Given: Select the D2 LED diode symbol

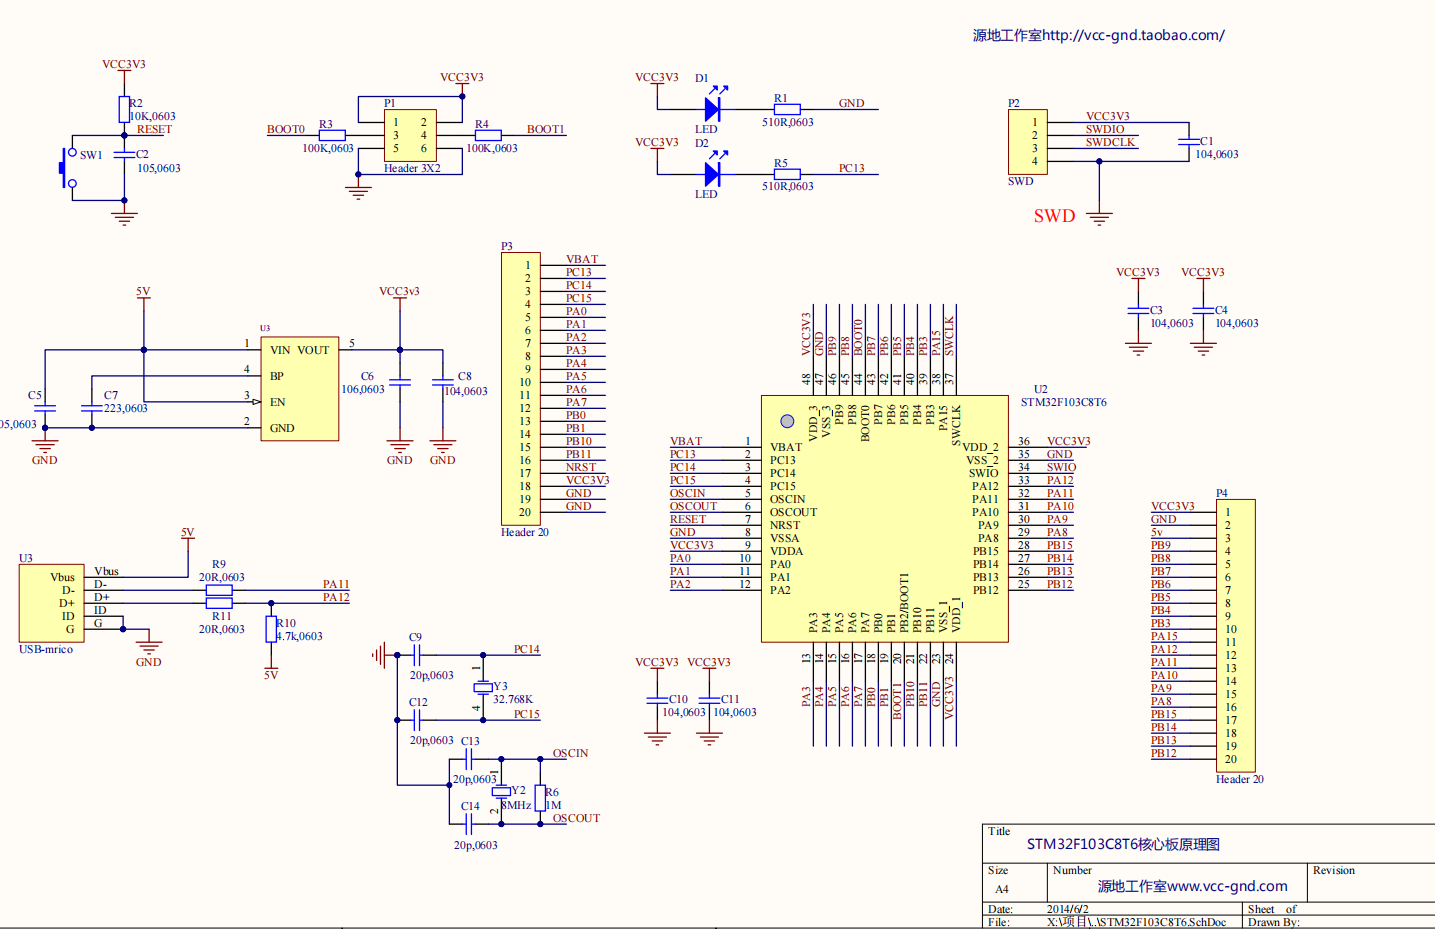Looking at the screenshot, I should [713, 174].
